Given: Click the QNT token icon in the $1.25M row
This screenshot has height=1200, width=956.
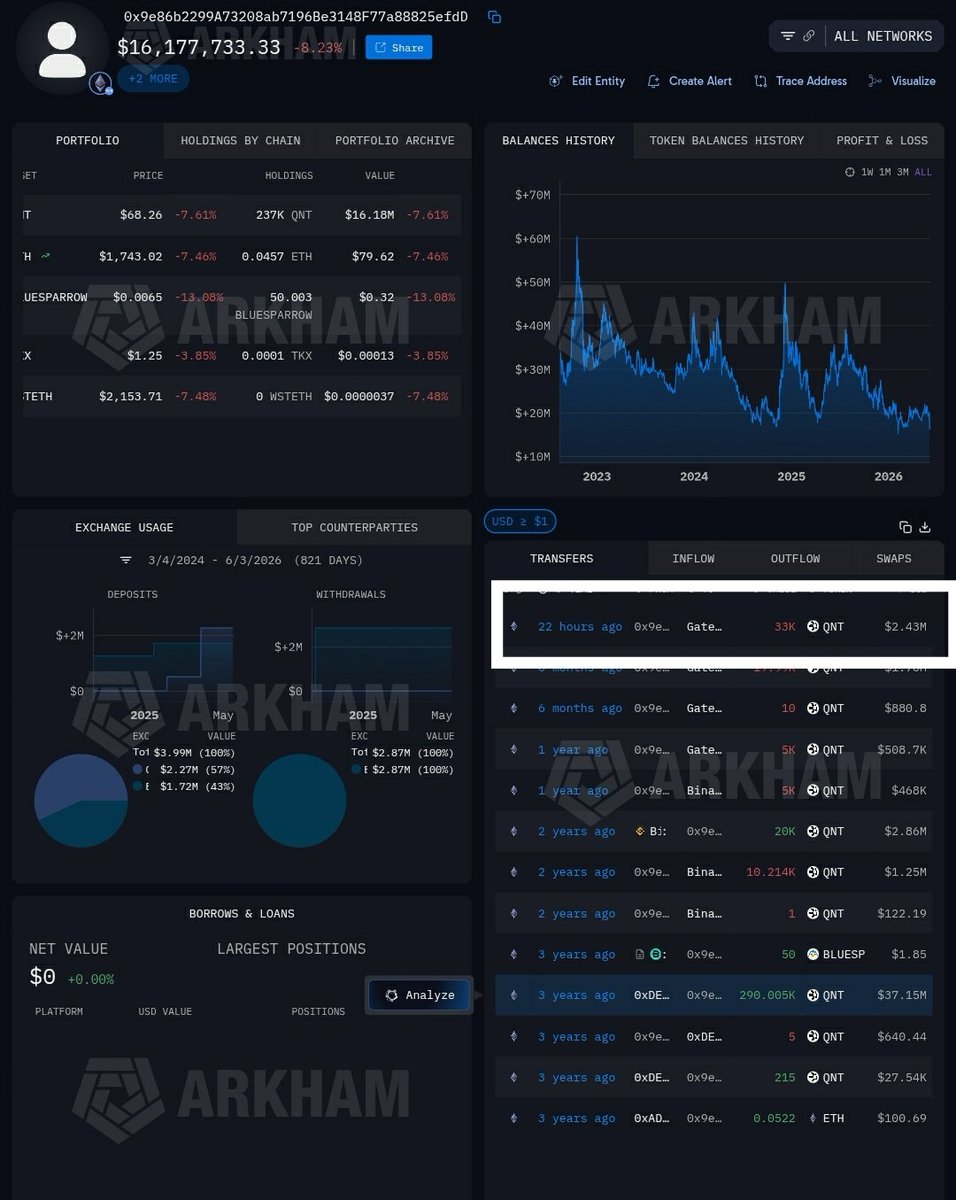Looking at the screenshot, I should click(813, 872).
